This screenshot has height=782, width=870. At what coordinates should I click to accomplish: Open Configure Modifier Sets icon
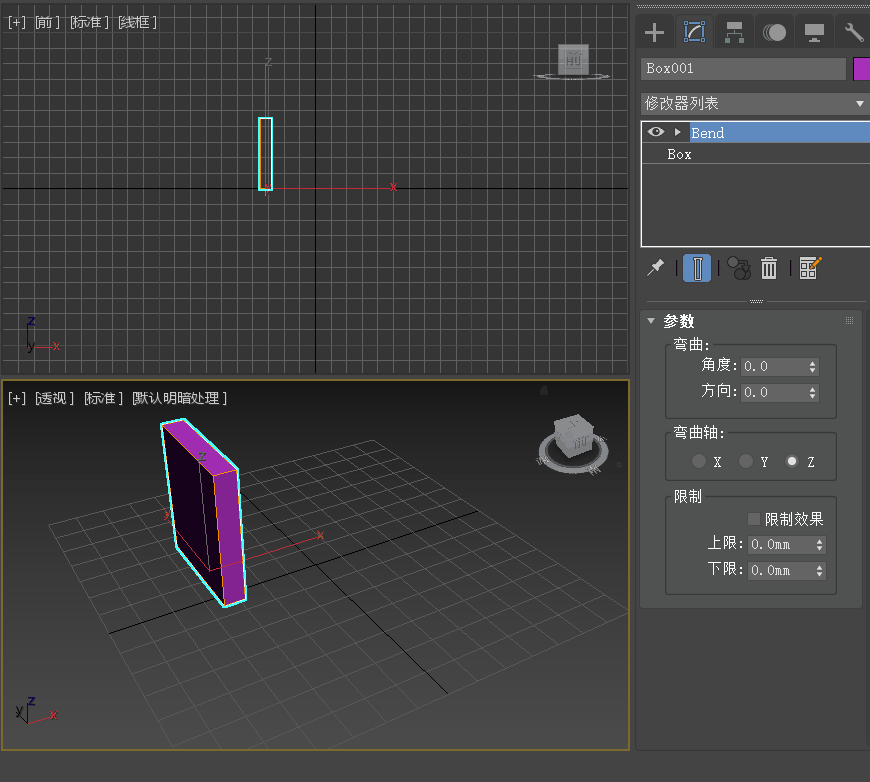(x=810, y=268)
